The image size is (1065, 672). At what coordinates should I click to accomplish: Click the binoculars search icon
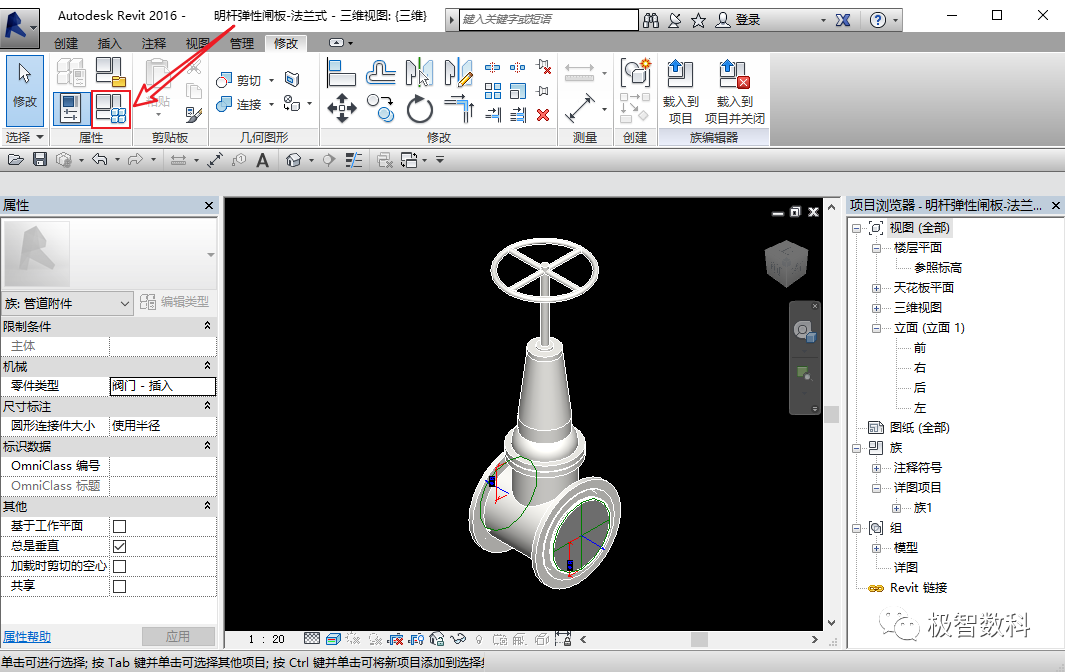[651, 20]
